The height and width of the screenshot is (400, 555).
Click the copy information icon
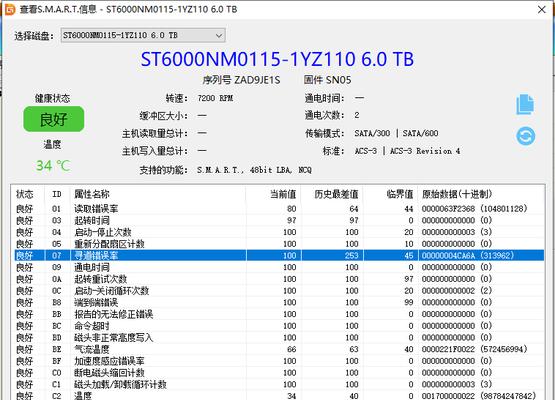525,104
